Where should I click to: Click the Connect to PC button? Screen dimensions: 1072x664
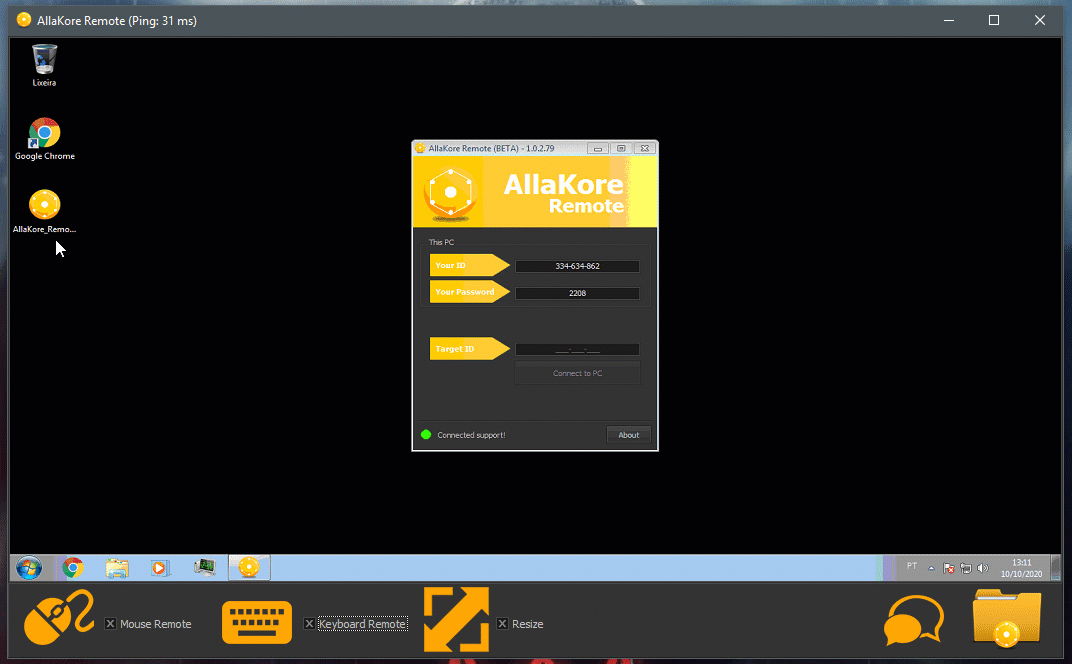click(577, 373)
